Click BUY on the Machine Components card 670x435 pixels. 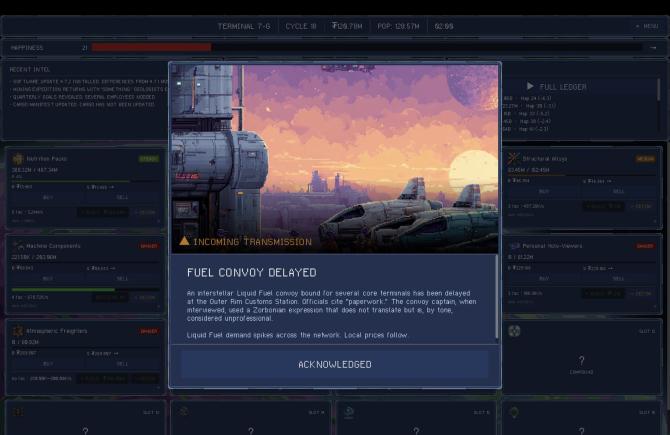pos(48,279)
